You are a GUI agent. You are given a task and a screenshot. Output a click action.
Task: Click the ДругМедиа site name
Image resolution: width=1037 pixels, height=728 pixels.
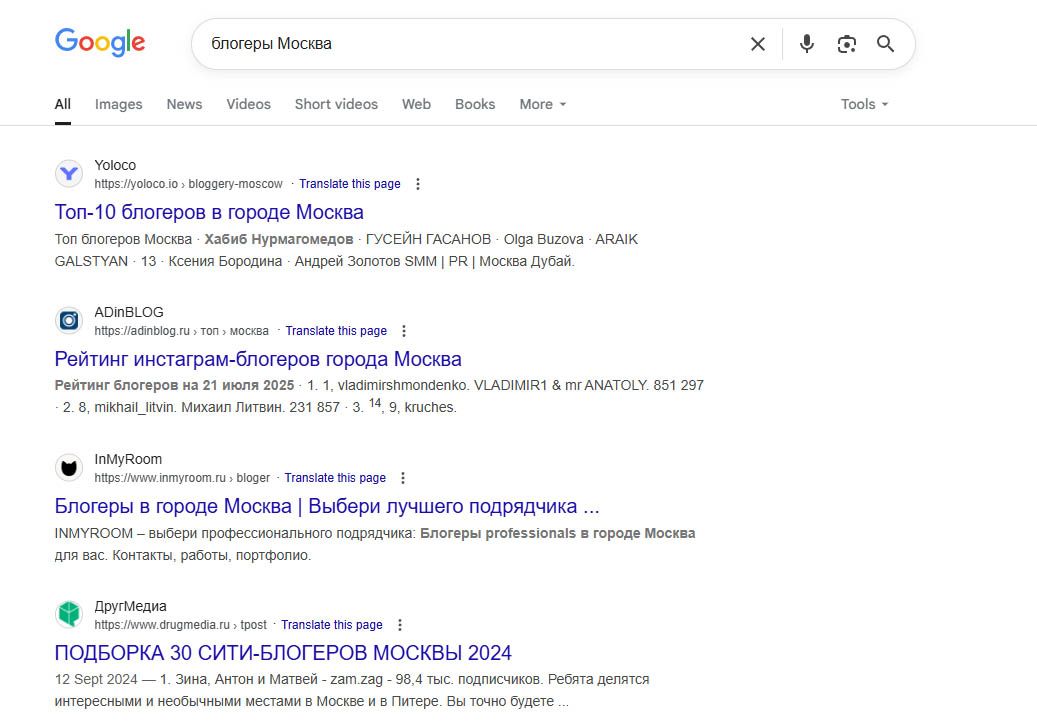(x=130, y=606)
